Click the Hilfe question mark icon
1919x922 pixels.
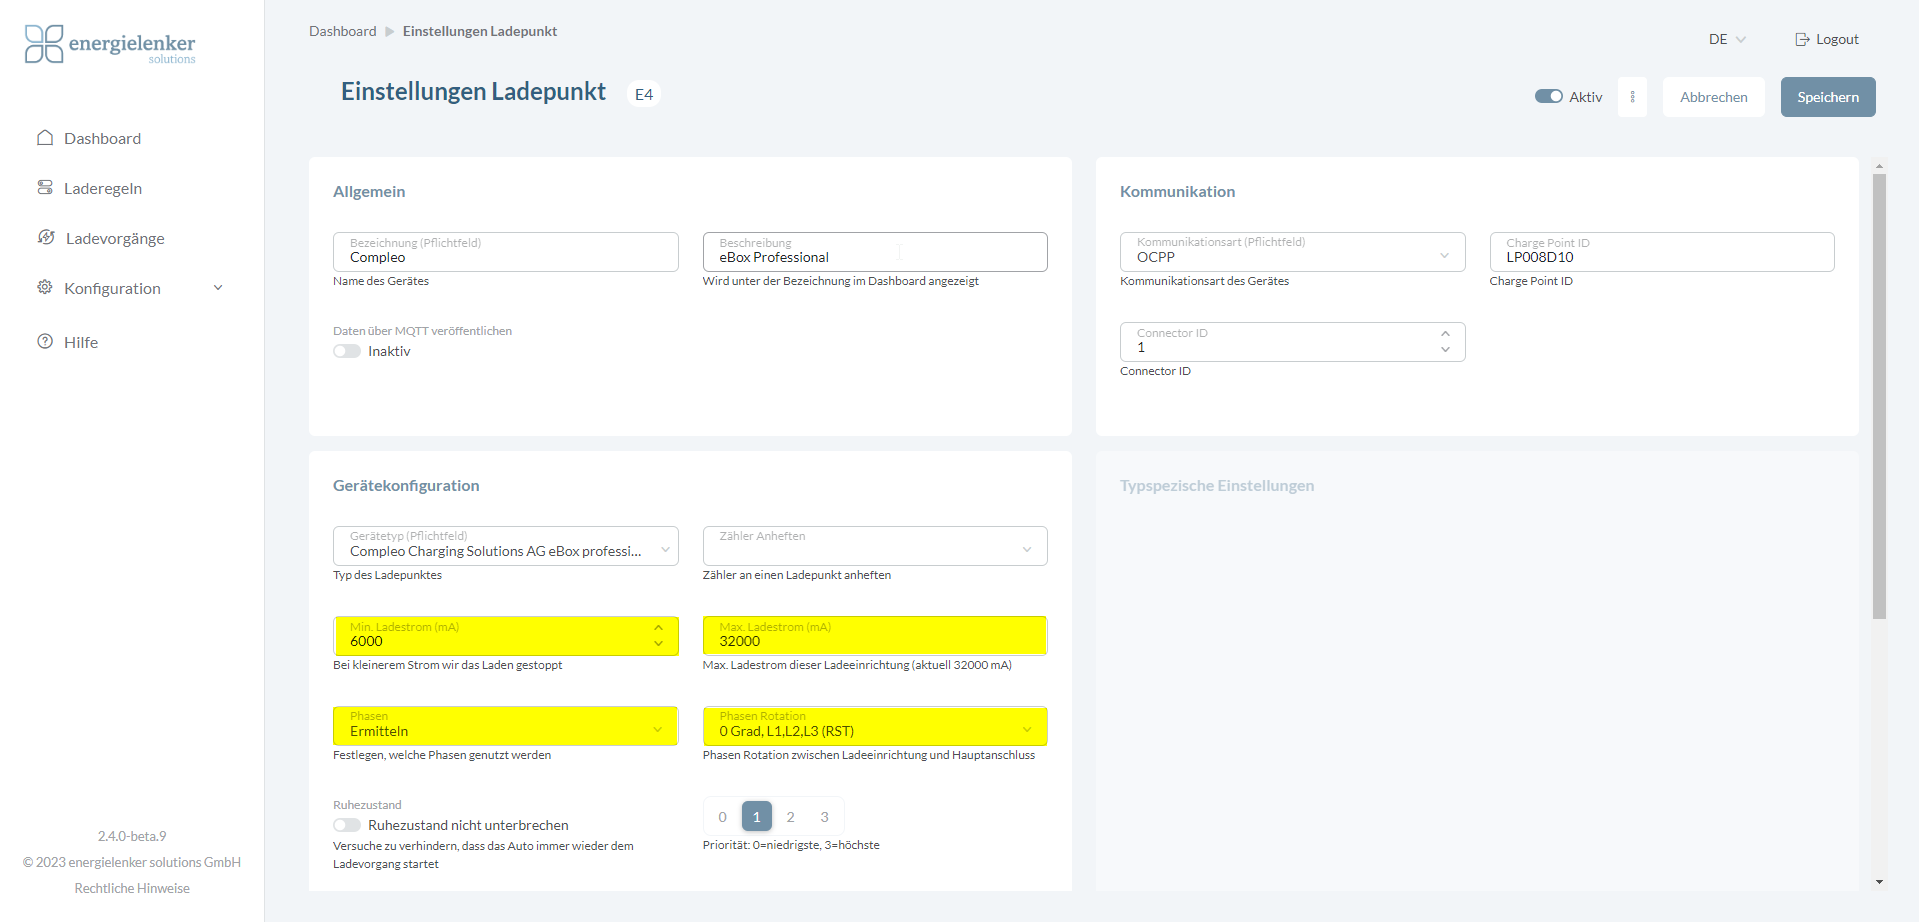[45, 342]
